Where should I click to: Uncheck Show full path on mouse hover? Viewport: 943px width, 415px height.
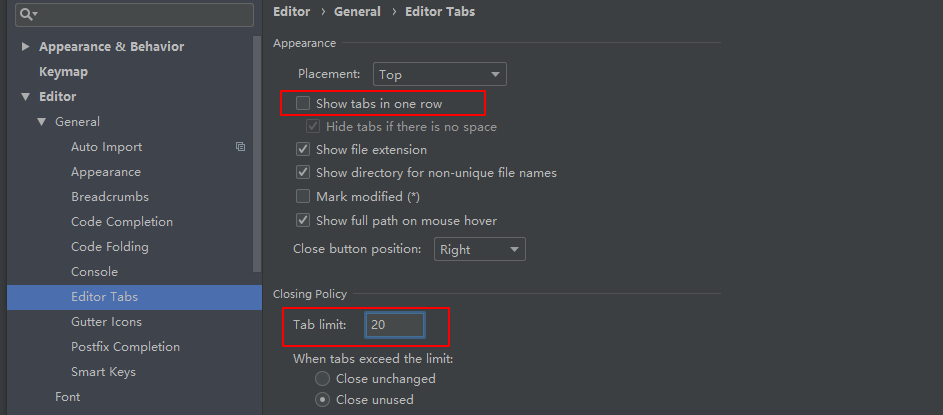[303, 221]
